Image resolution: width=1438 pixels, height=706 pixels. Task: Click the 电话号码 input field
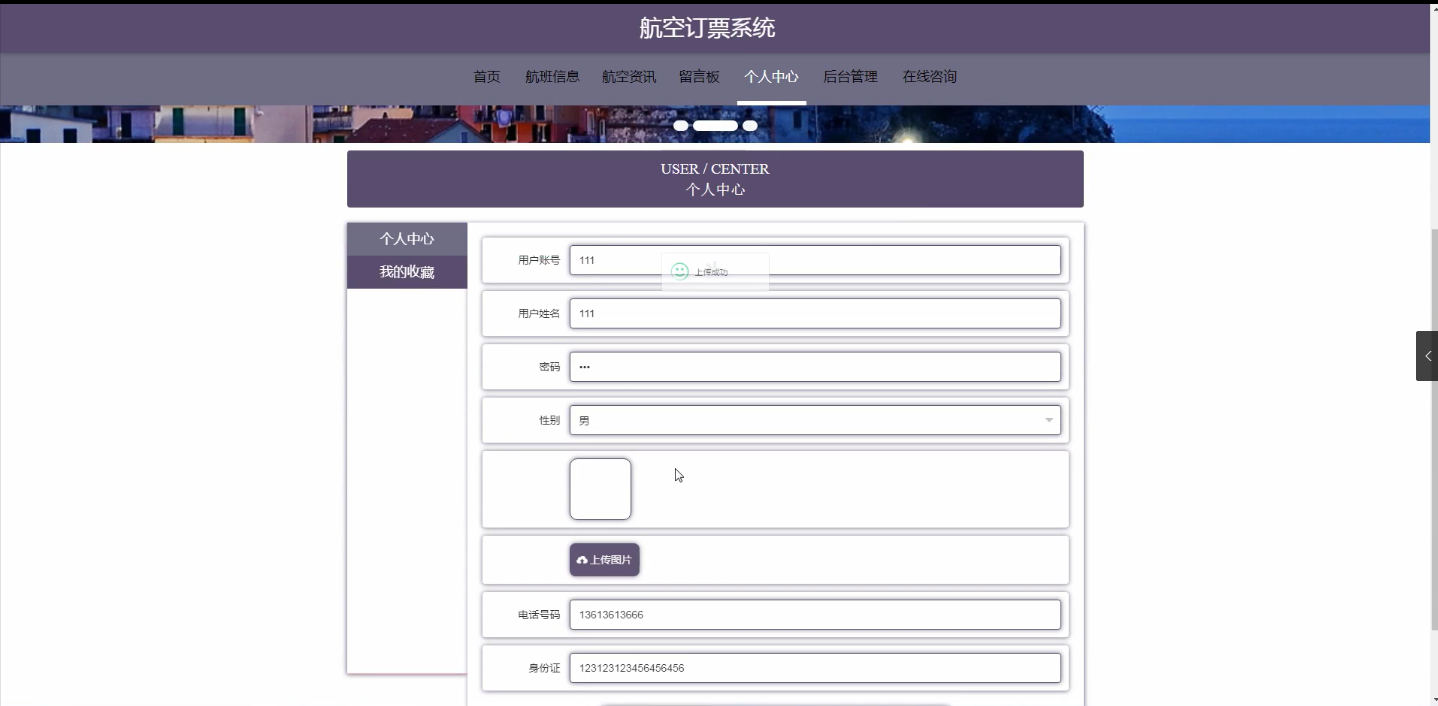tap(815, 615)
